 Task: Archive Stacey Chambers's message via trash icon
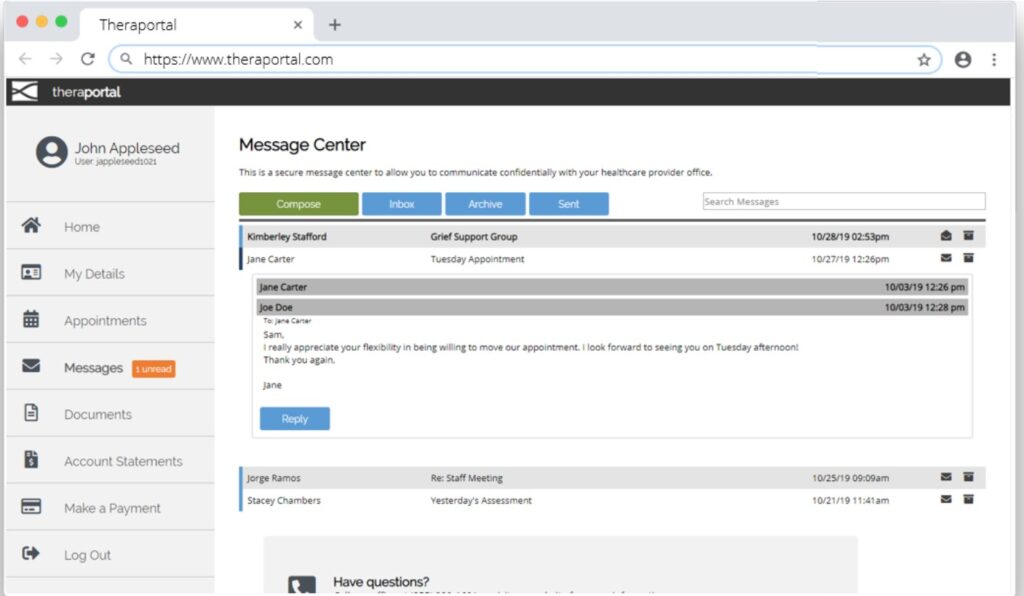[x=968, y=500]
